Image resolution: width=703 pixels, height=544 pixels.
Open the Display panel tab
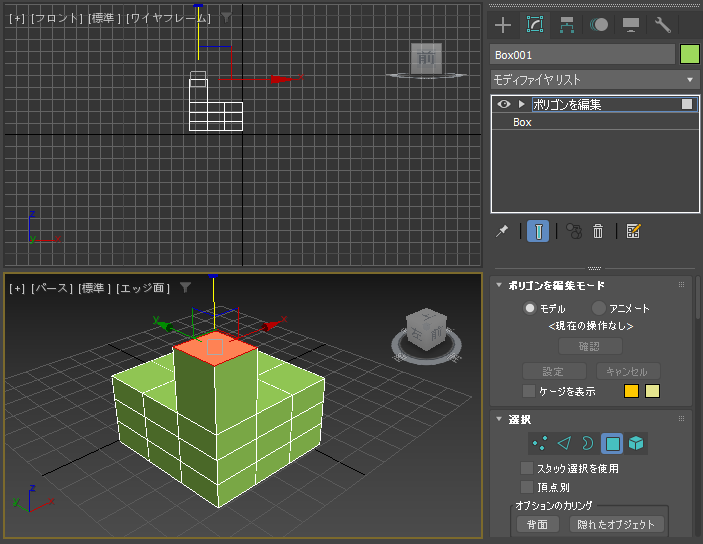(631, 25)
